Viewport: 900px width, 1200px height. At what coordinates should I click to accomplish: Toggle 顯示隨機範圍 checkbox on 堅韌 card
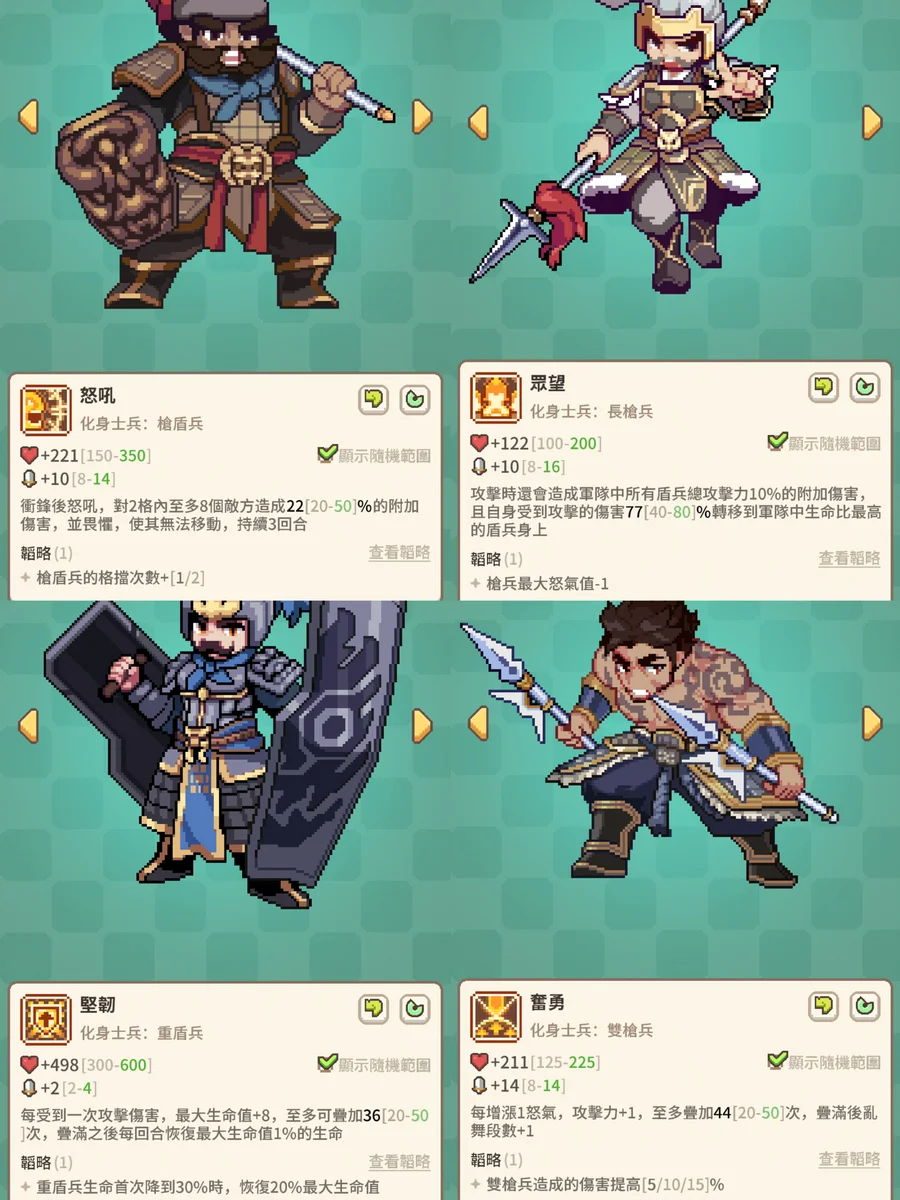[327, 1064]
